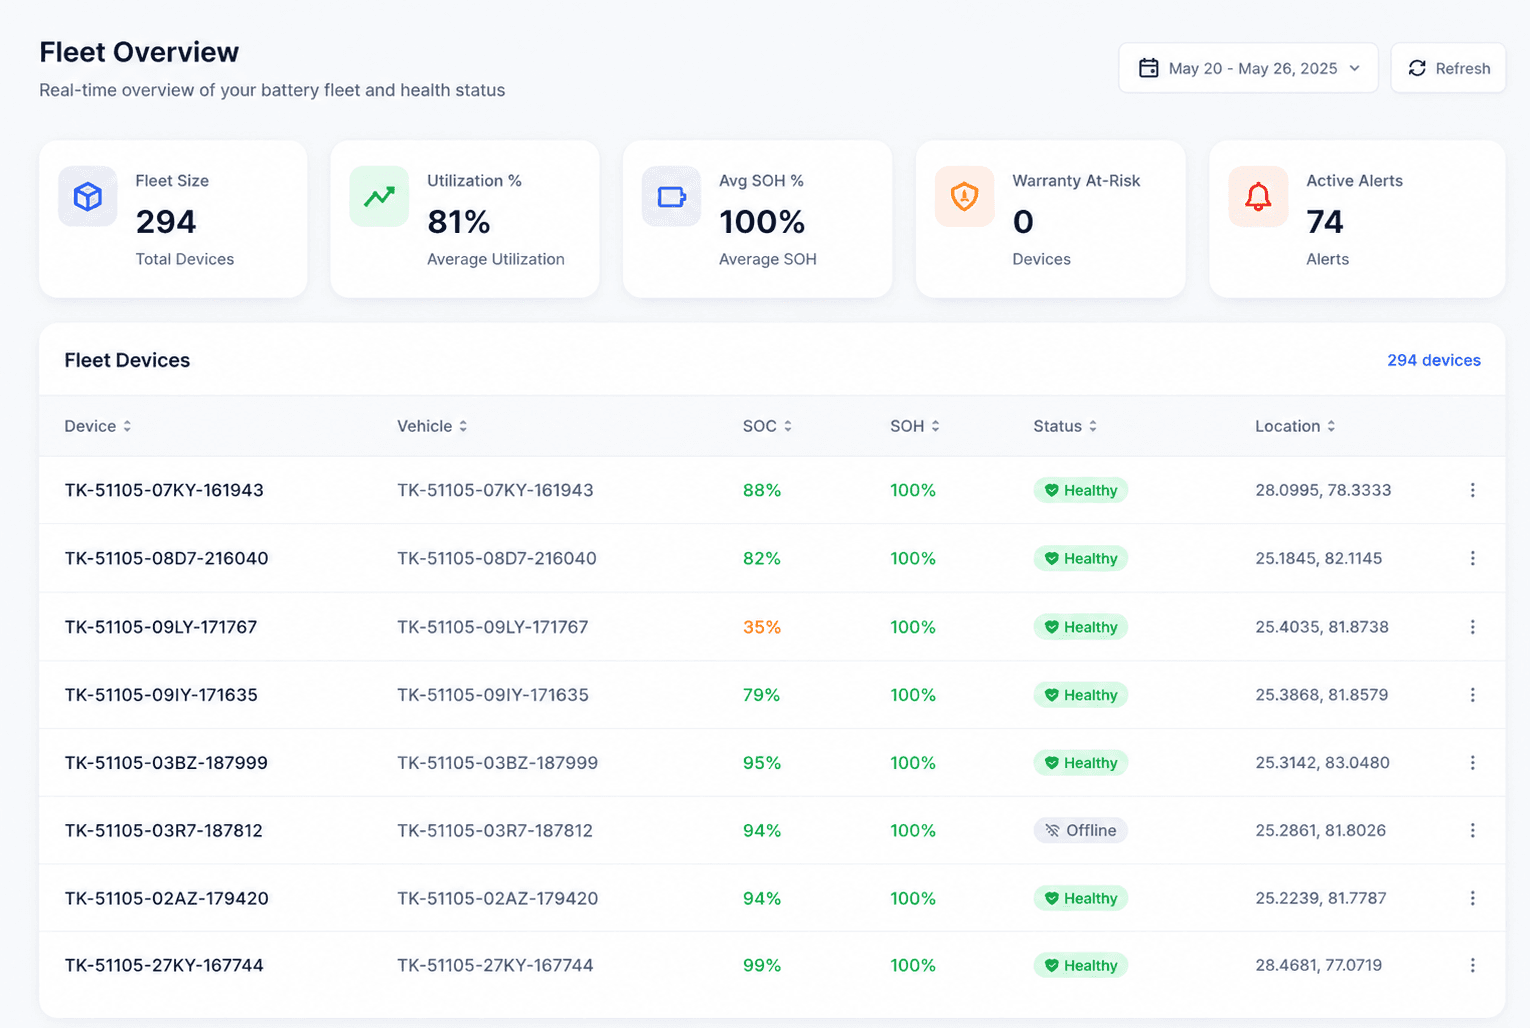Open device TK-51105-08D7-216040

(166, 558)
